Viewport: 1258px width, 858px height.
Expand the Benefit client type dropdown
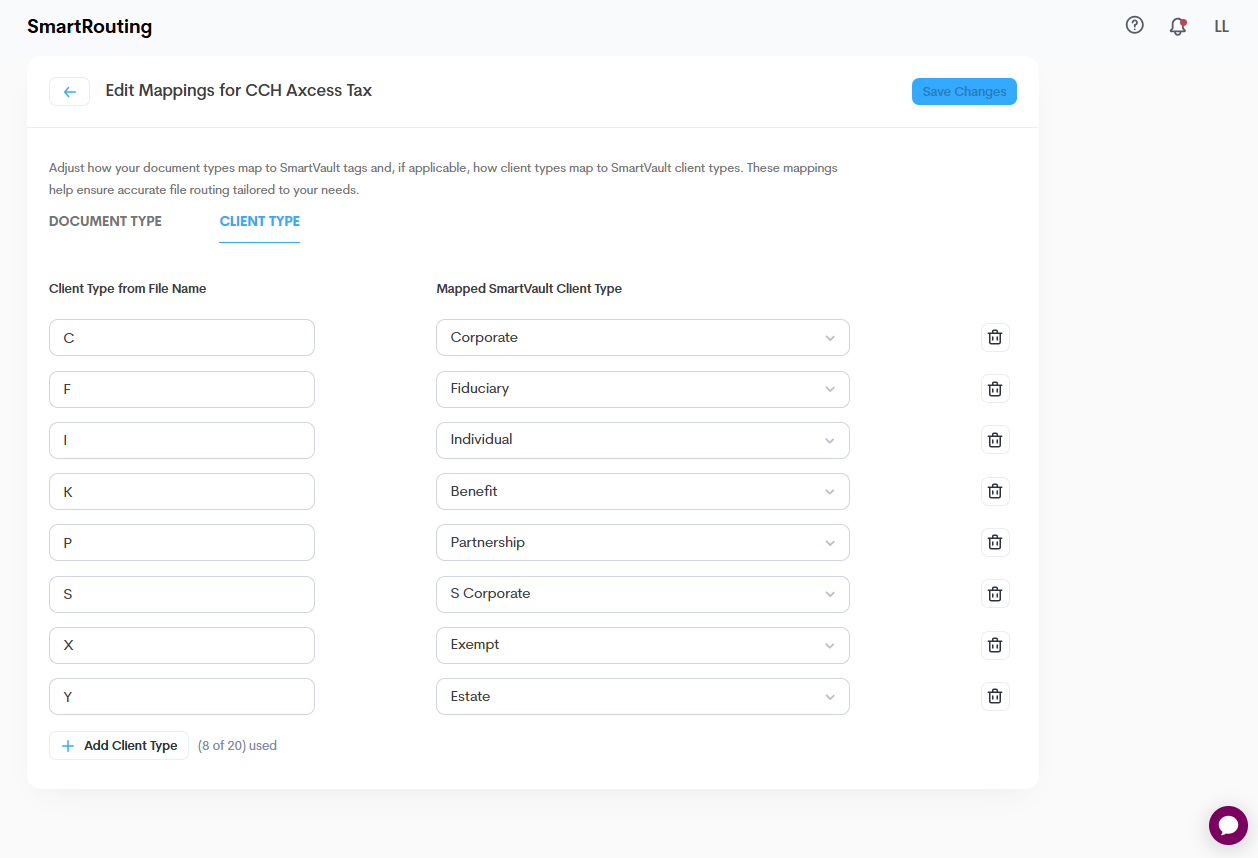pos(642,491)
